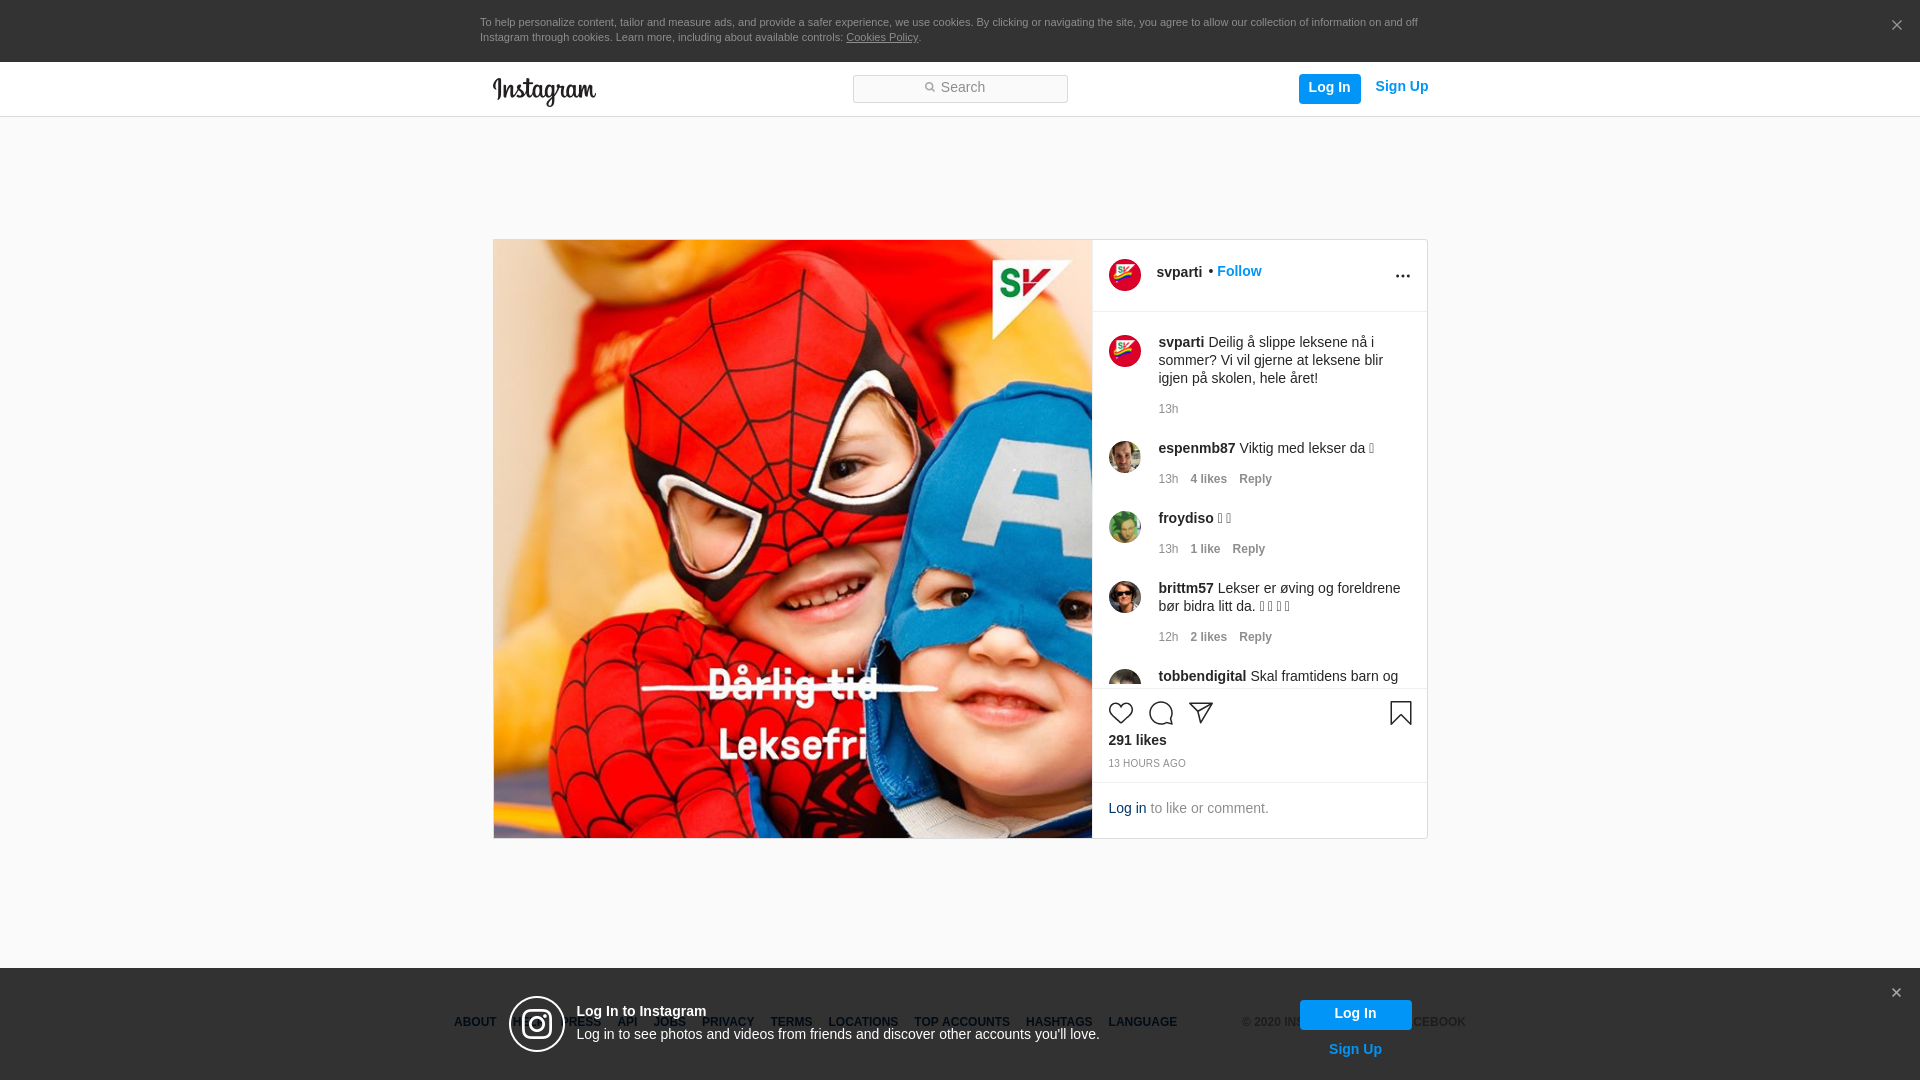Click 13h timestamp on espenmb87 comment
The image size is (1920, 1080).
coord(1168,479)
